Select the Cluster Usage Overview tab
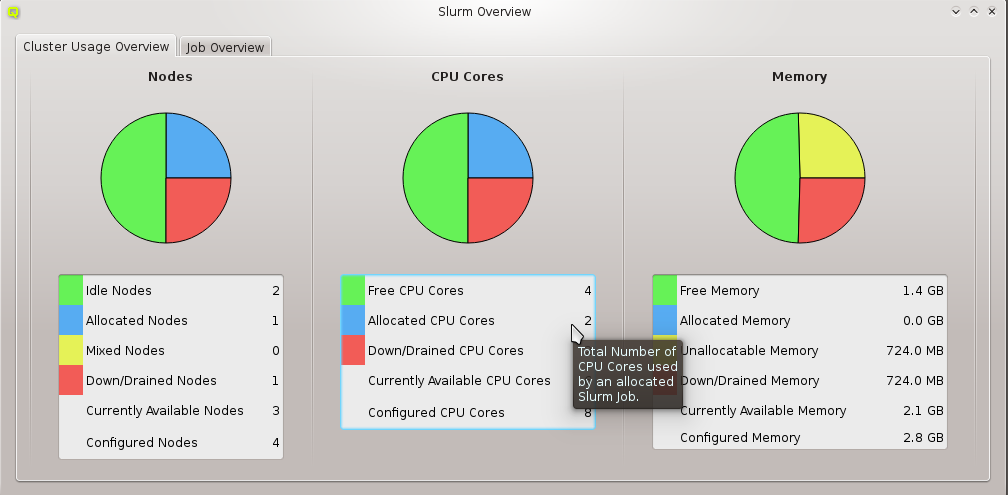The height and width of the screenshot is (495, 1008). pos(96,46)
